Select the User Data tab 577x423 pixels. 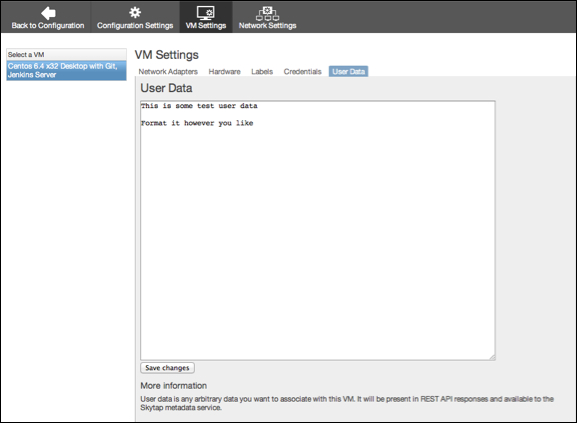point(348,71)
